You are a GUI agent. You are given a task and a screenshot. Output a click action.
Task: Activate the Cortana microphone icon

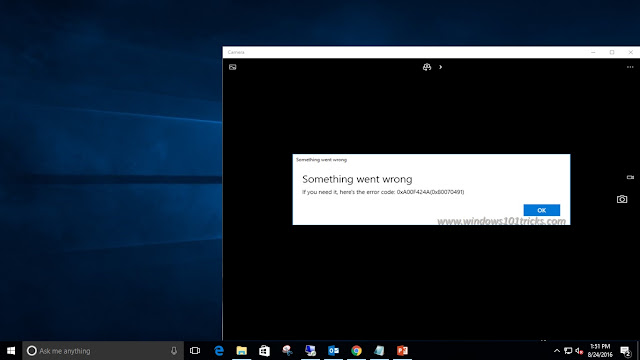tap(174, 351)
